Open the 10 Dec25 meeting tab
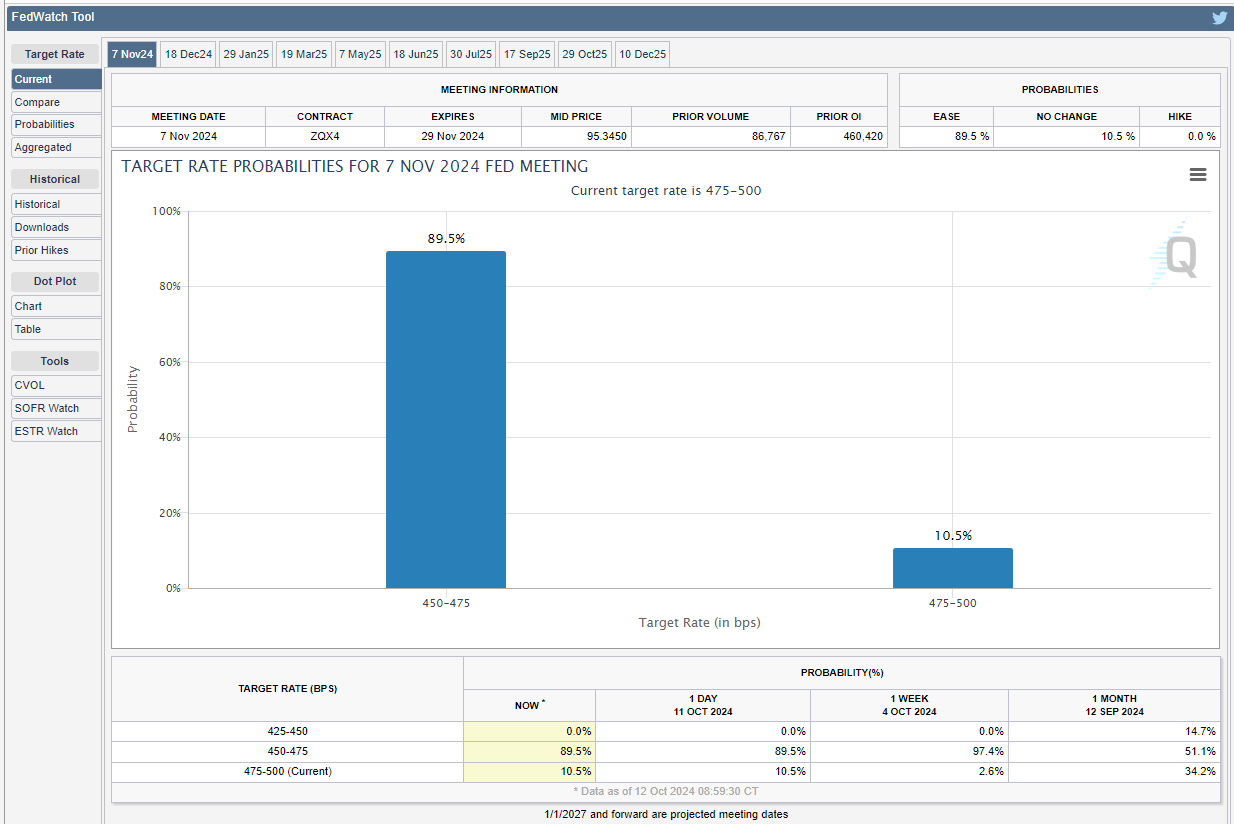This screenshot has width=1234, height=824. pyautogui.click(x=642, y=54)
